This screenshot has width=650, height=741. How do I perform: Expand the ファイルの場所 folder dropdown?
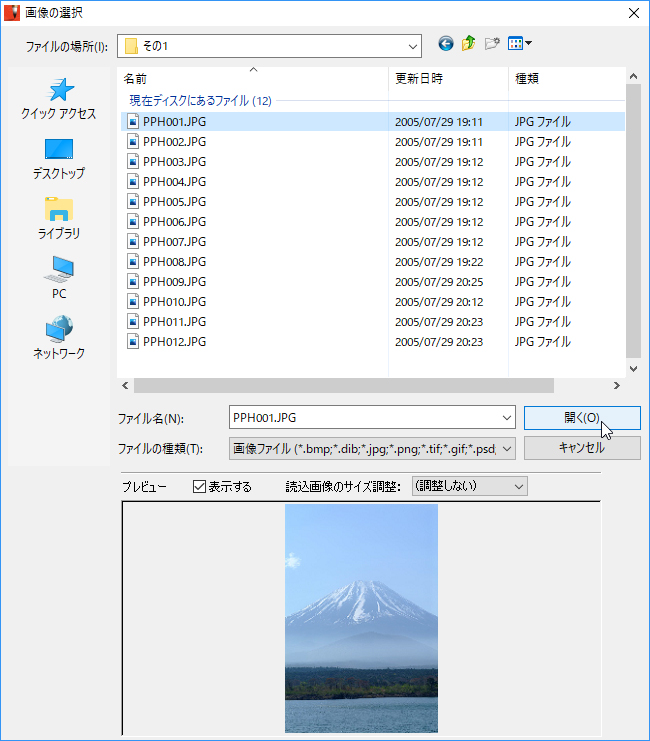click(413, 46)
